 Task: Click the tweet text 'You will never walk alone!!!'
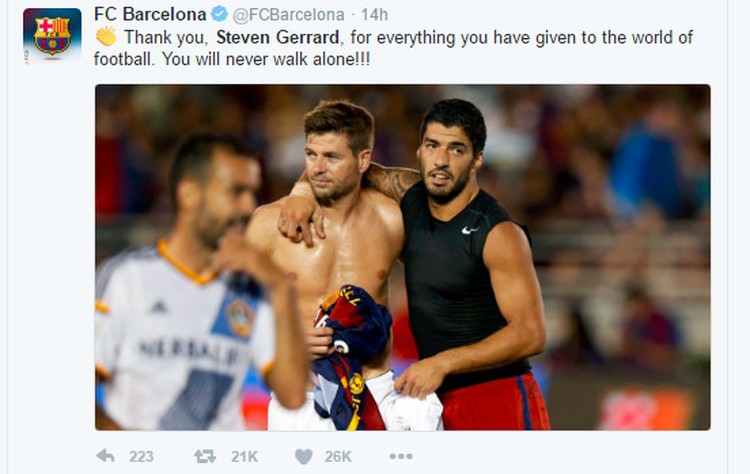click(265, 59)
